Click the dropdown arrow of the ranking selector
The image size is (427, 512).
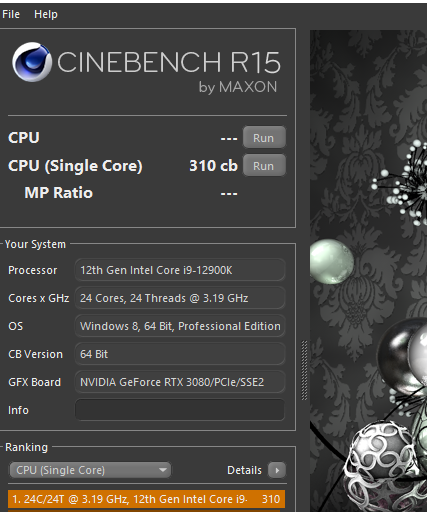coord(163,470)
